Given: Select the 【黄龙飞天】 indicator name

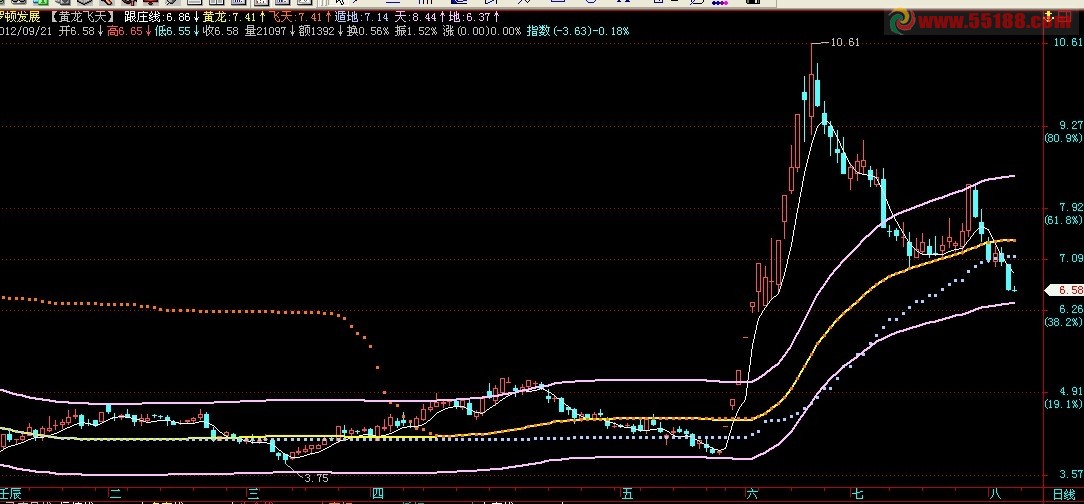Looking at the screenshot, I should point(84,17).
